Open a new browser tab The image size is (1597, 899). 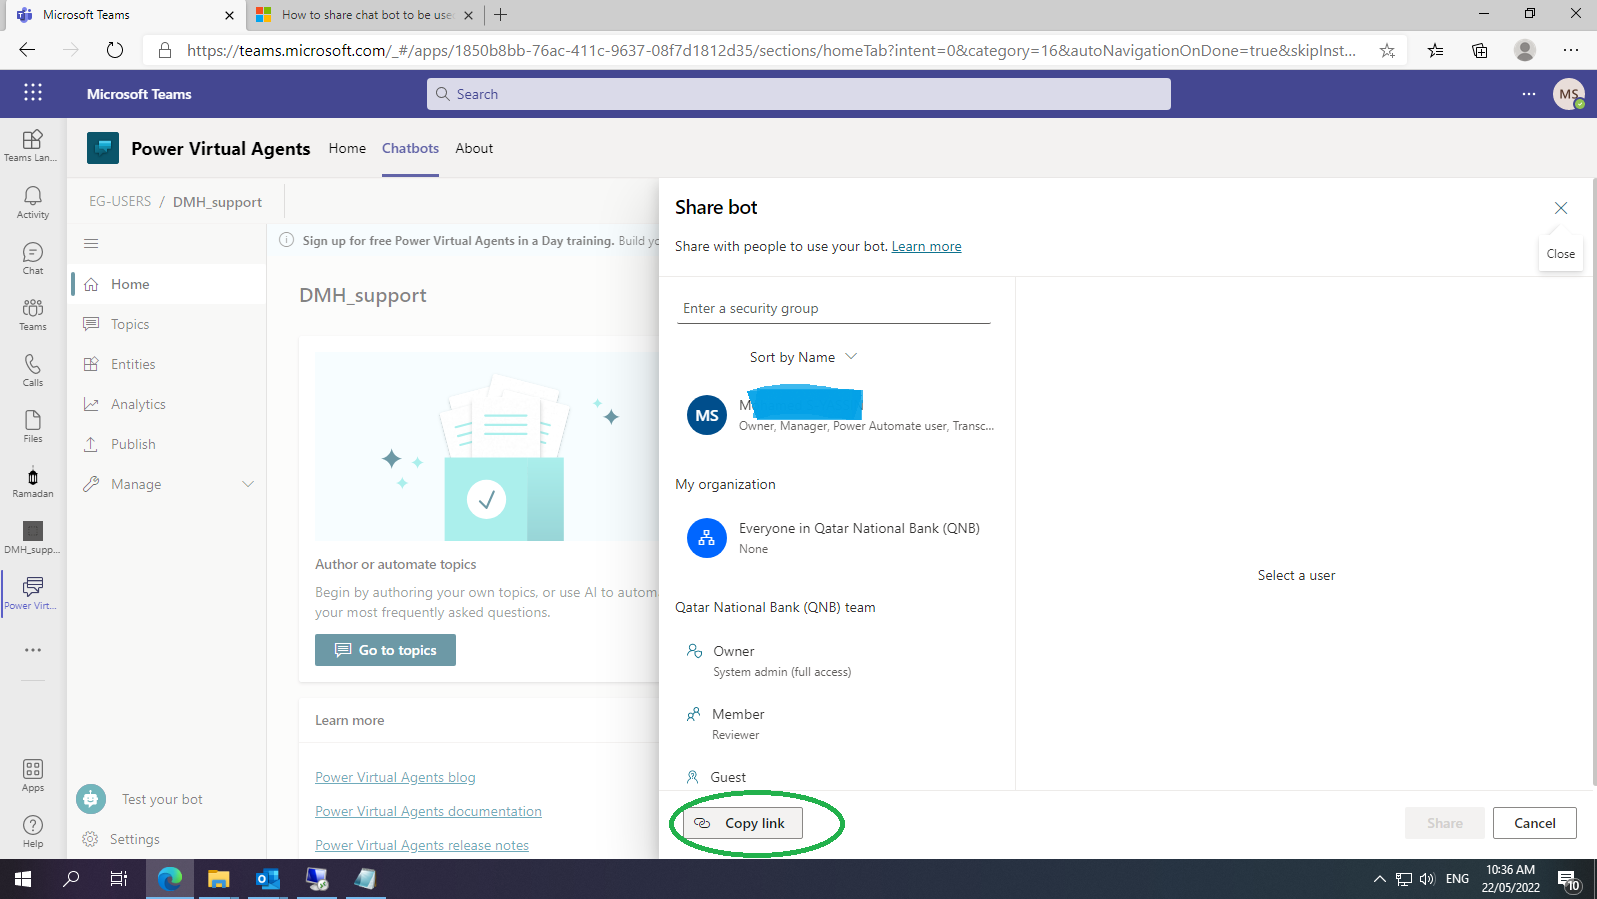(x=500, y=15)
